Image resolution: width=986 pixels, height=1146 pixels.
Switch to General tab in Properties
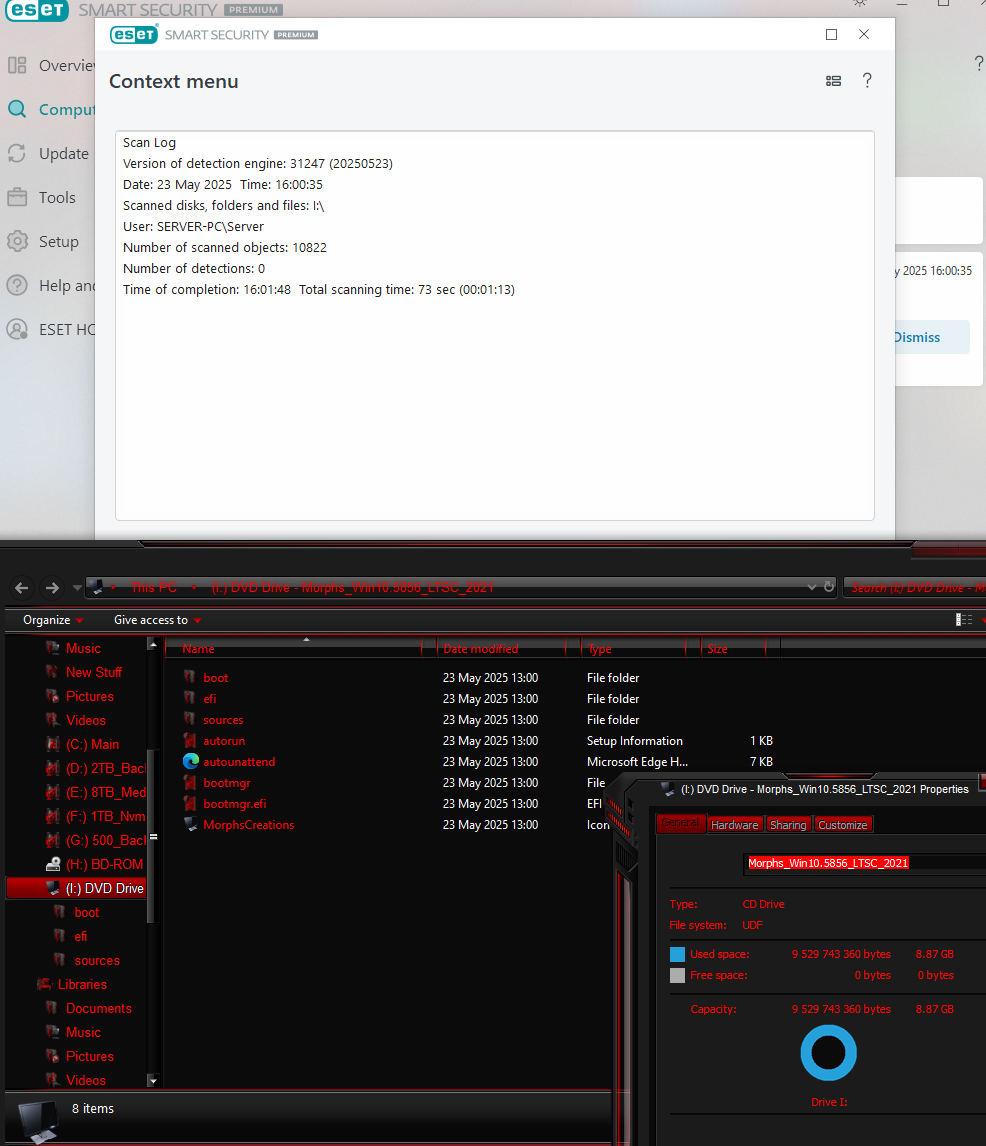680,823
